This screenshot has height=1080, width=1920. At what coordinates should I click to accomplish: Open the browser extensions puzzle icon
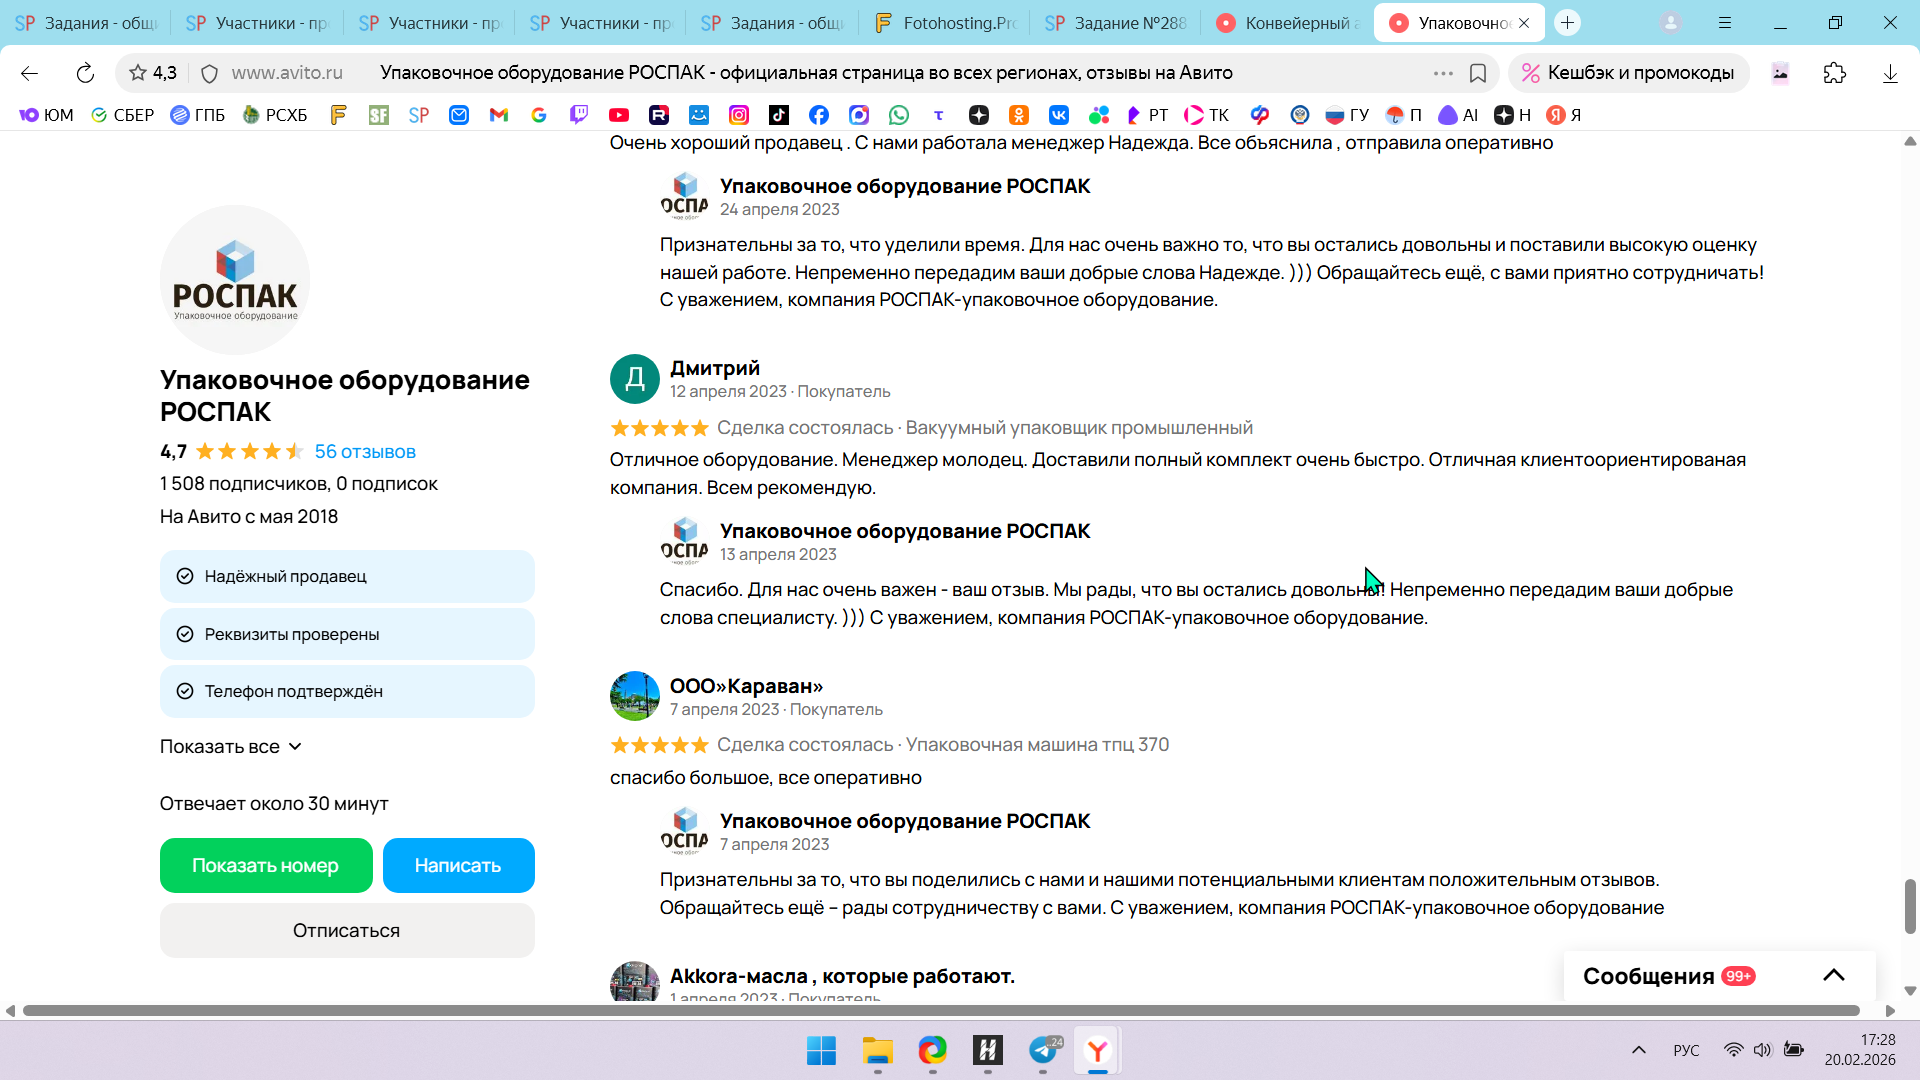pyautogui.click(x=1834, y=73)
